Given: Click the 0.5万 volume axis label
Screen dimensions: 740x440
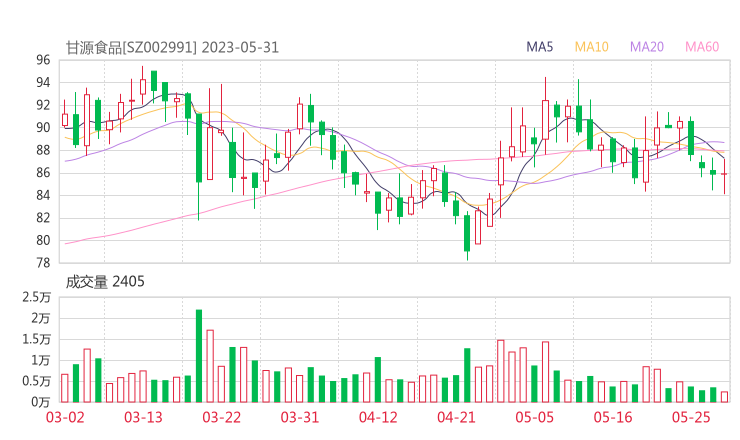Looking at the screenshot, I should click(36, 381).
